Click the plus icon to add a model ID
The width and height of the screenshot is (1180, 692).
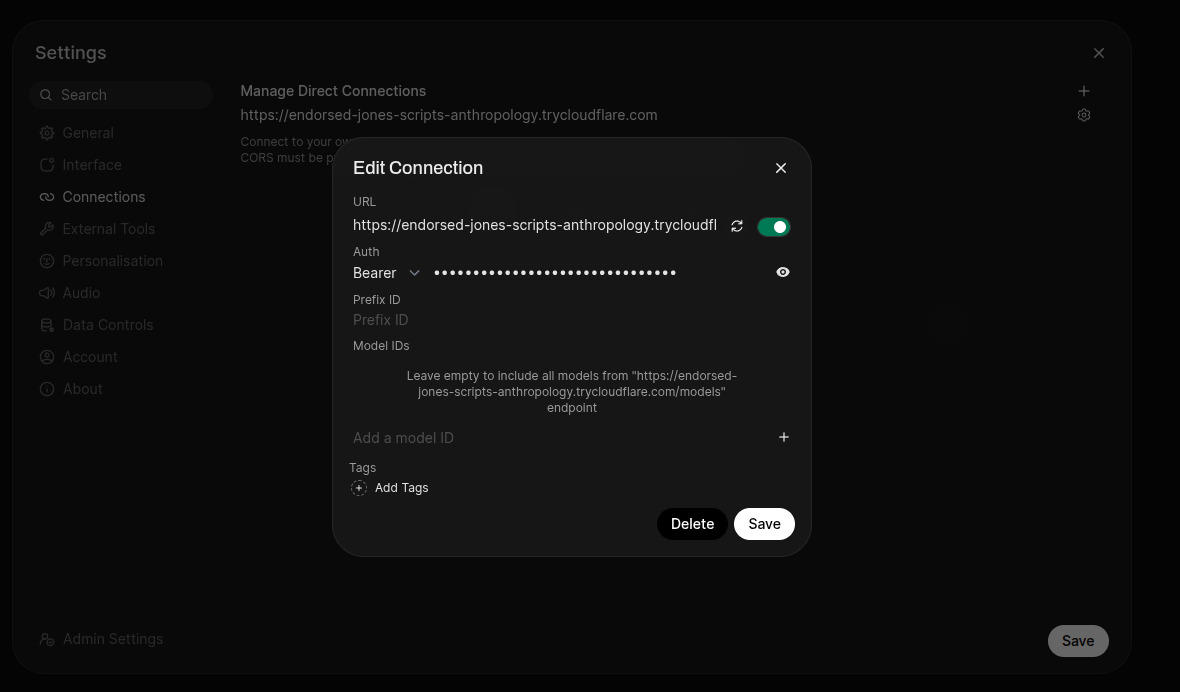coord(784,437)
